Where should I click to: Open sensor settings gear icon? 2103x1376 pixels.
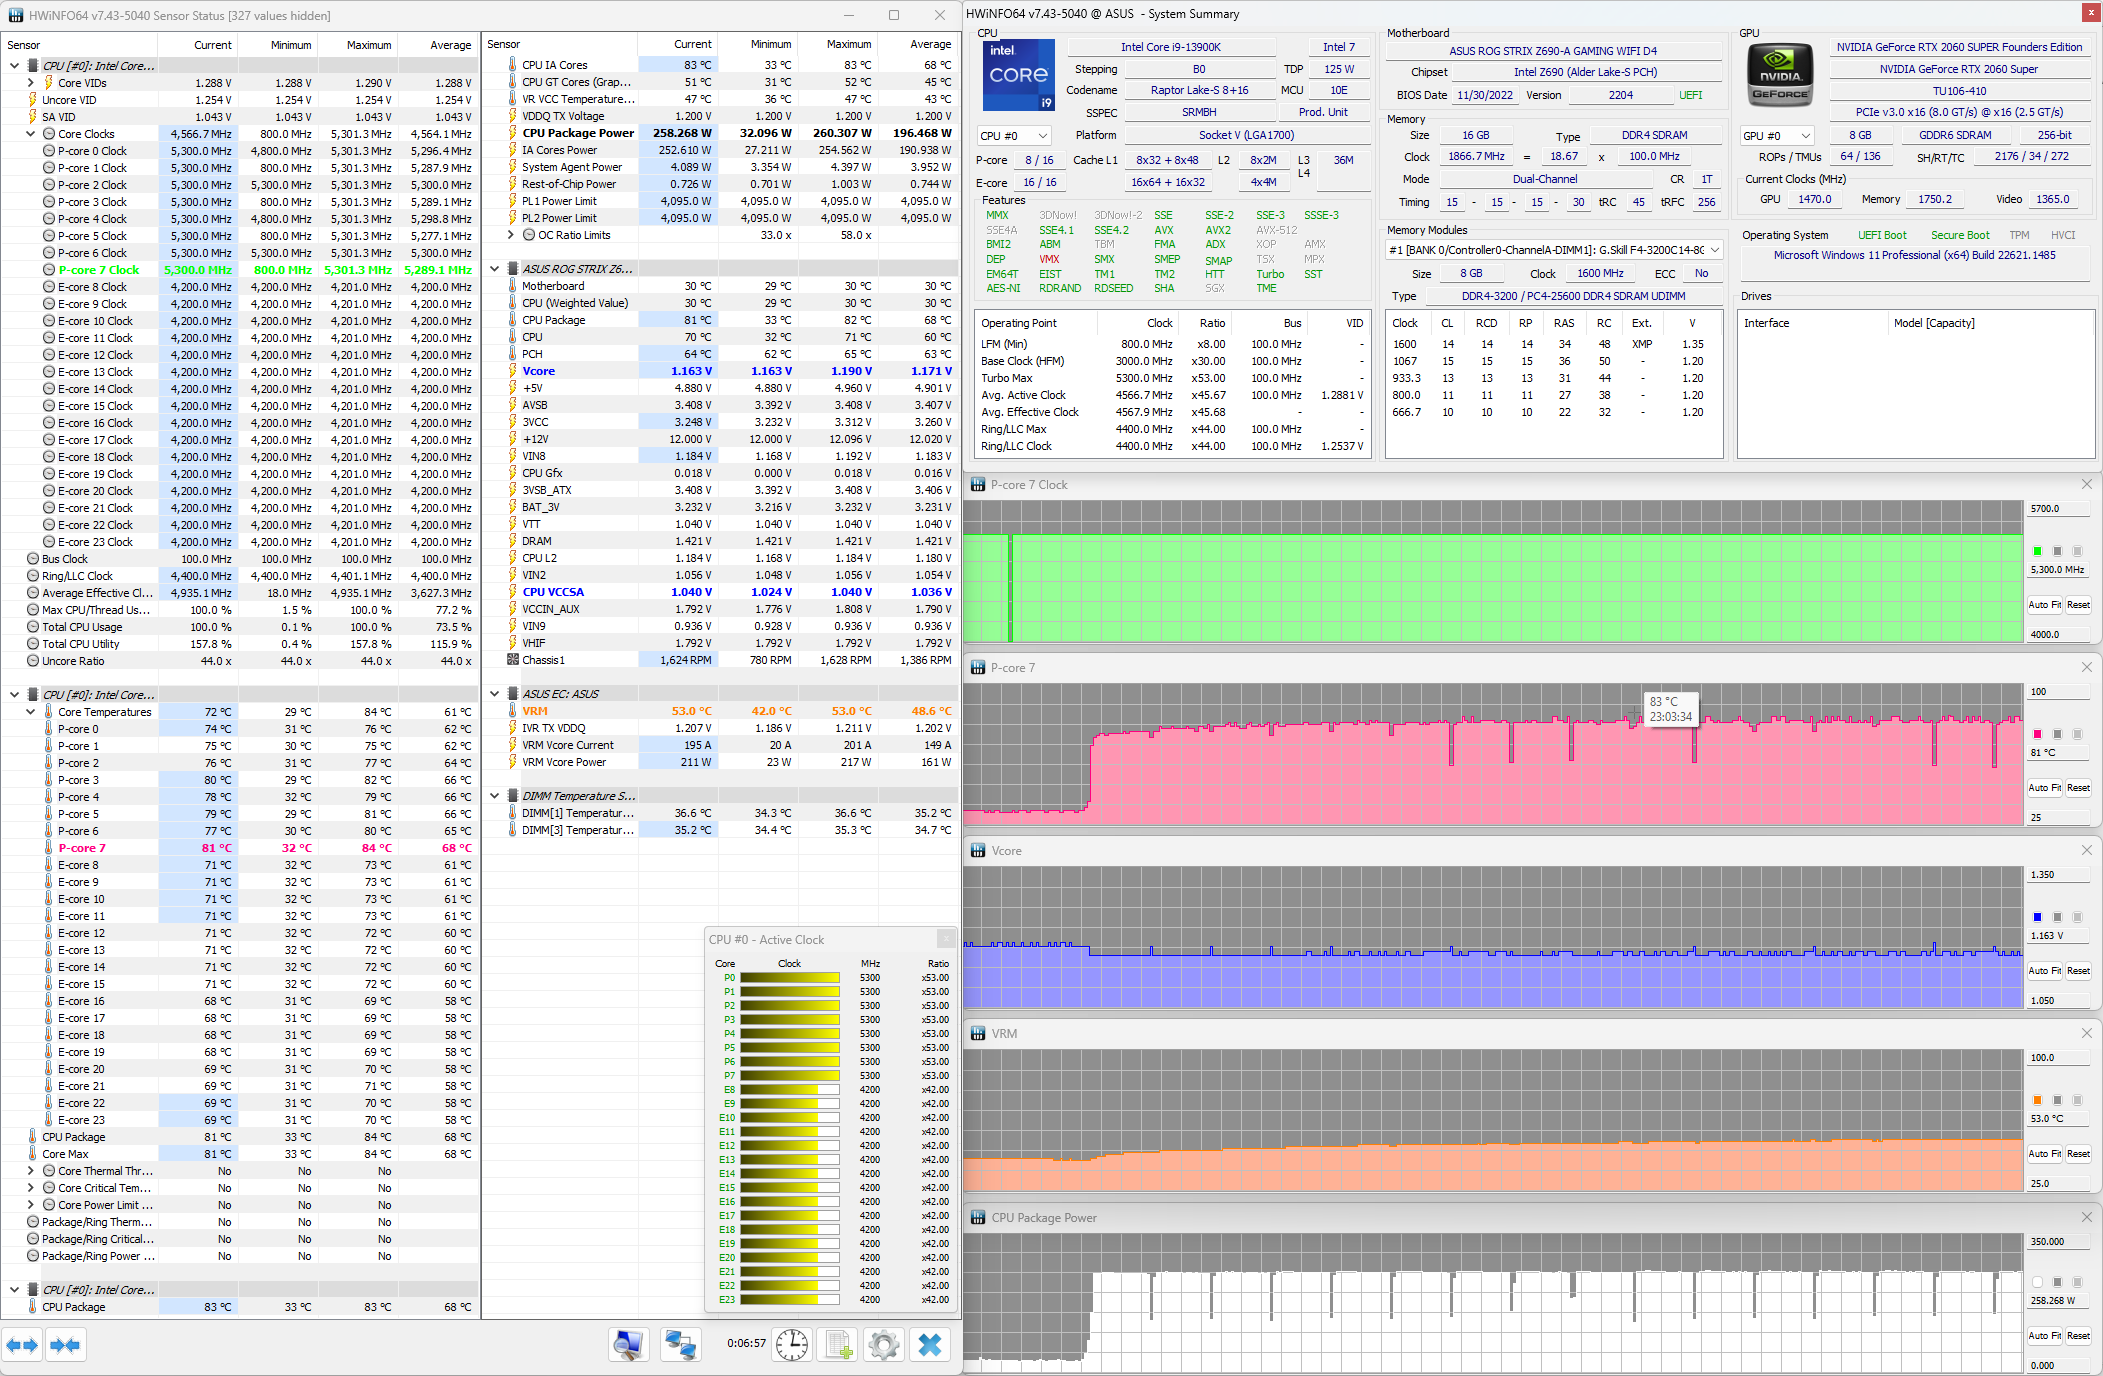[884, 1345]
